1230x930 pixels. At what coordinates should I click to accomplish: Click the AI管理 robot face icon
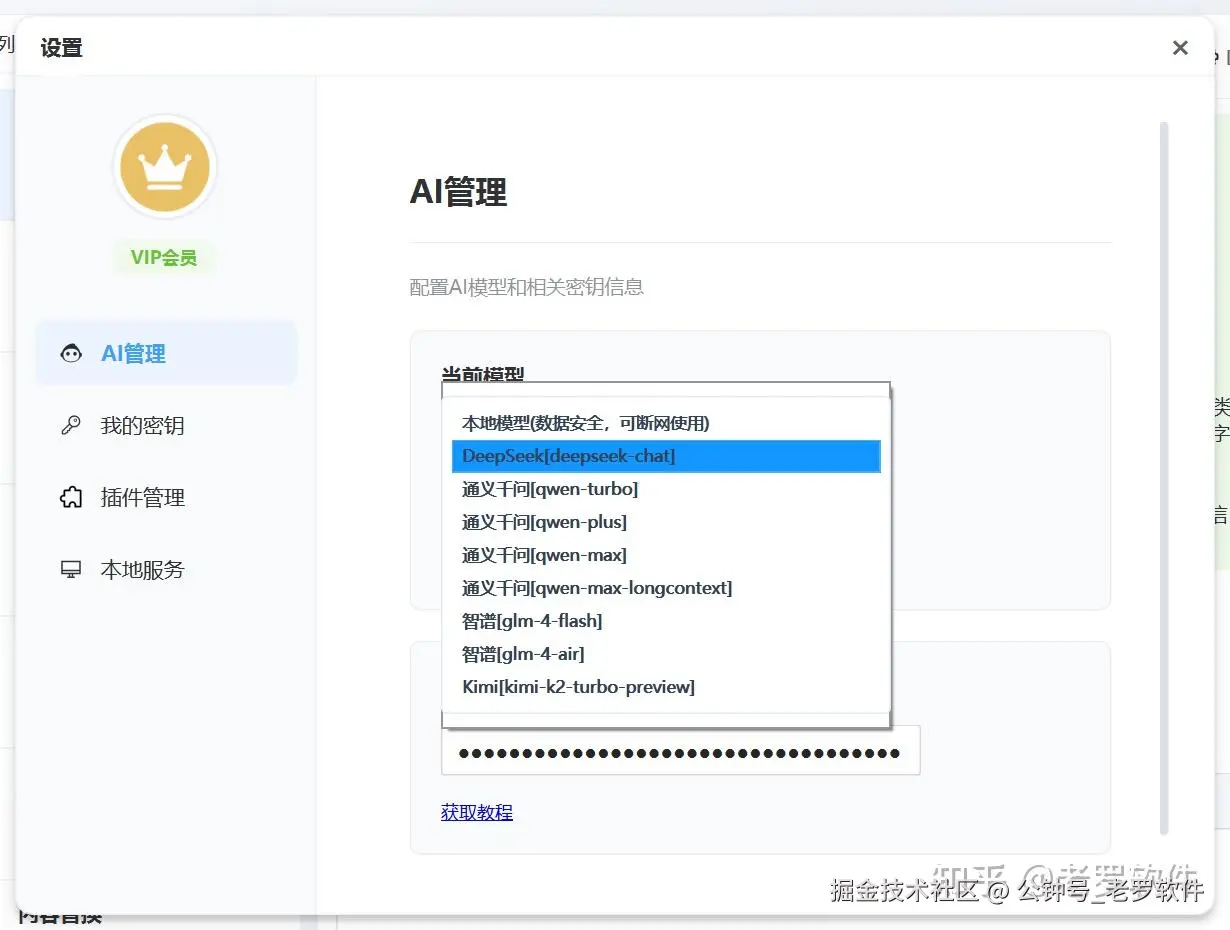(x=71, y=353)
